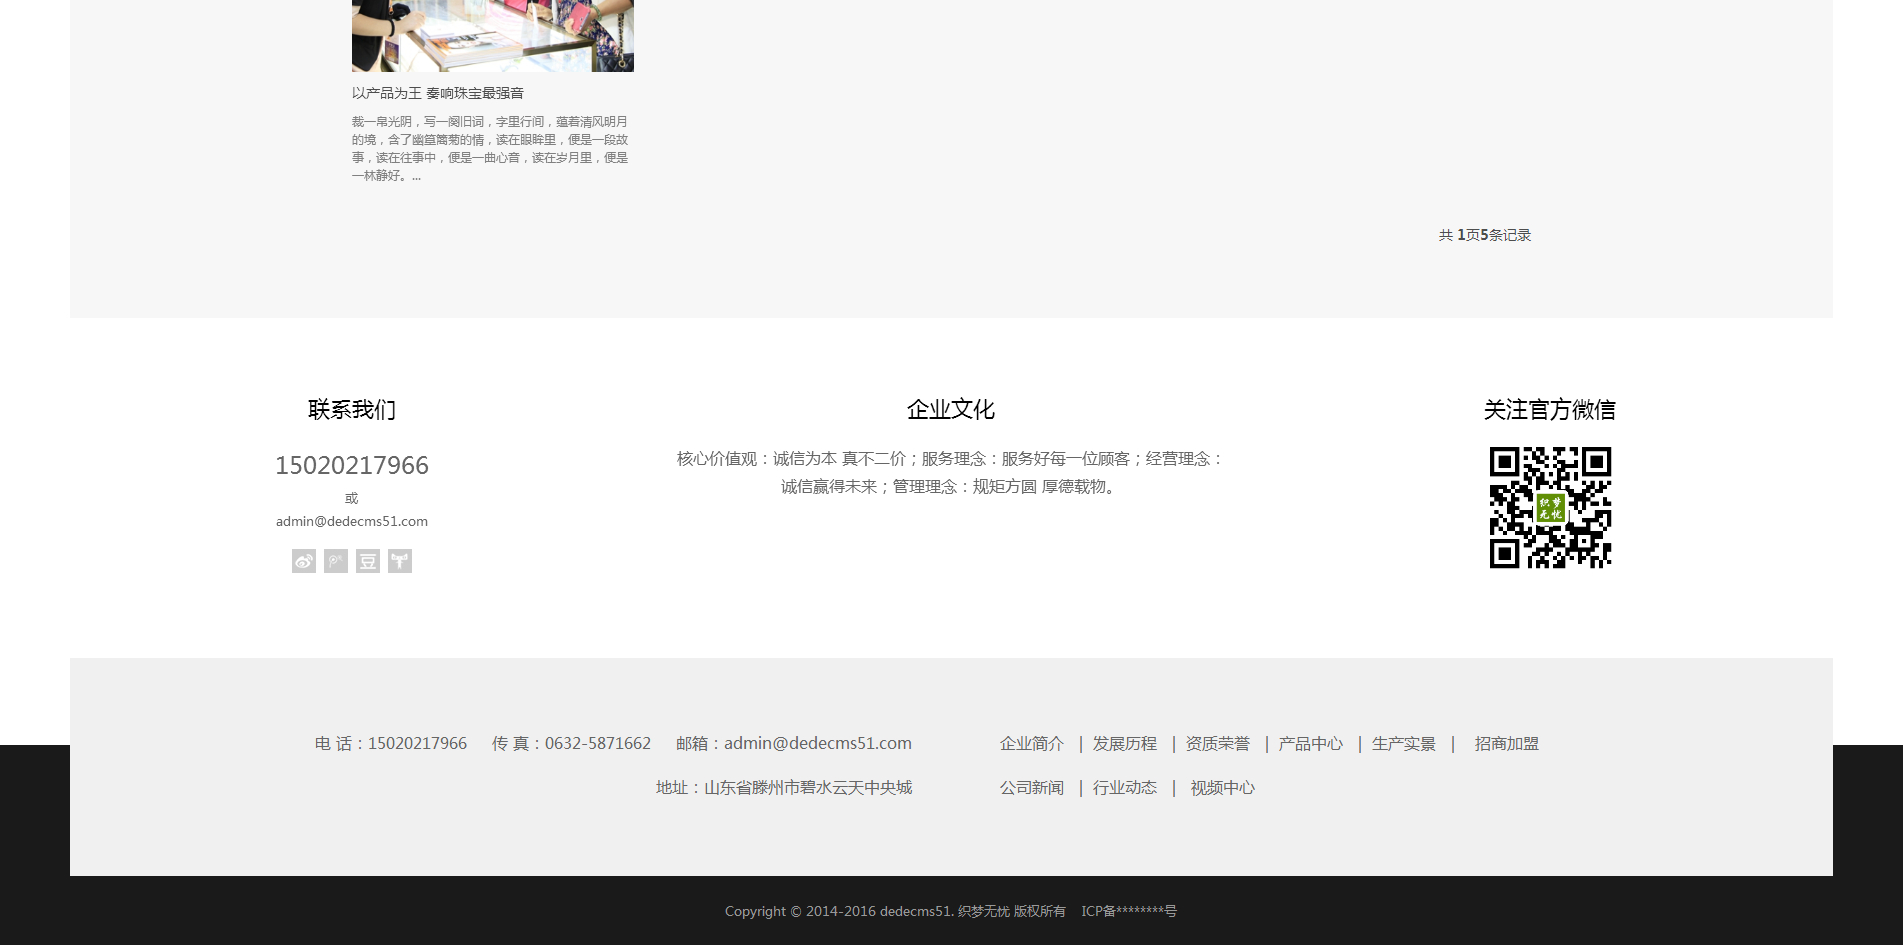Click the WeChat QR code image
The width and height of the screenshot is (1903, 945).
1550,507
